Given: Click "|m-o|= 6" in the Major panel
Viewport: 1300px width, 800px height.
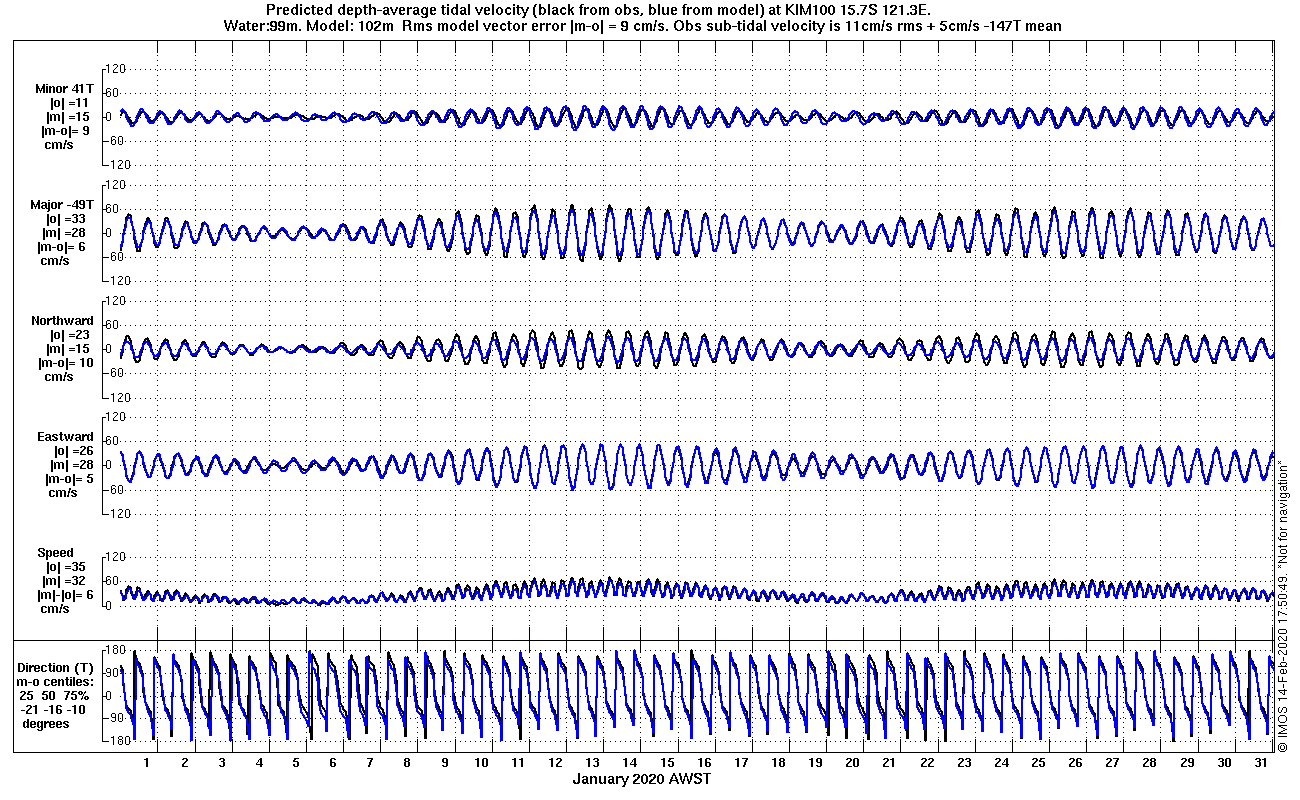Looking at the screenshot, I should [x=63, y=247].
